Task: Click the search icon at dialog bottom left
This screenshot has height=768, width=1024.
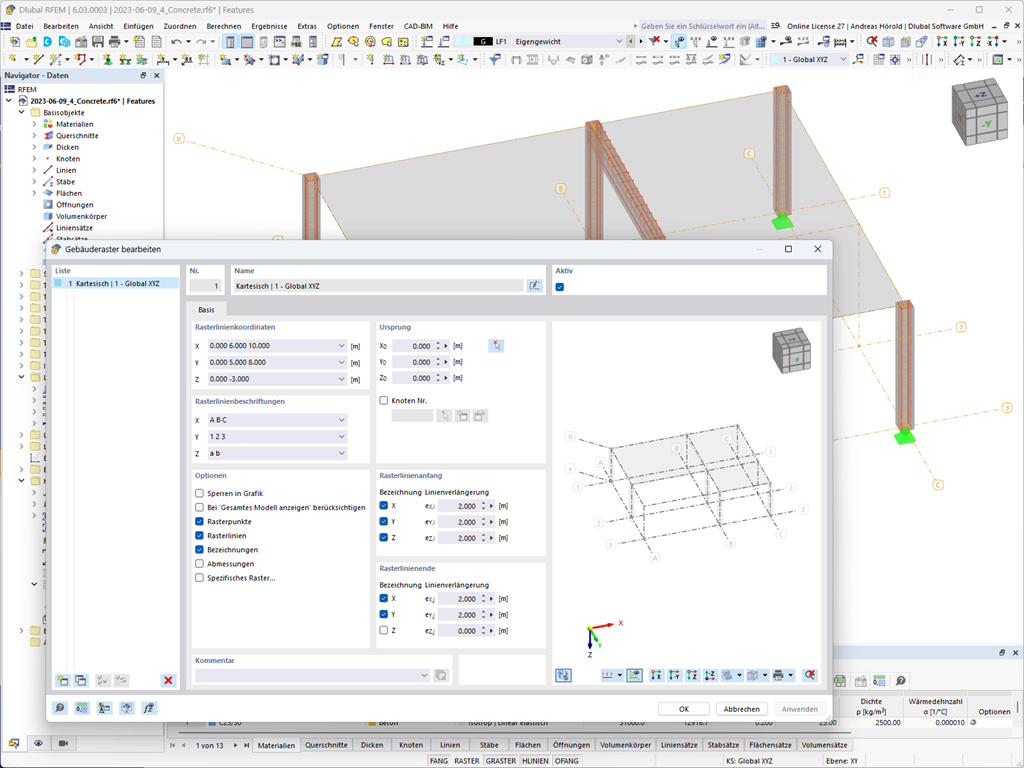Action: tap(59, 708)
